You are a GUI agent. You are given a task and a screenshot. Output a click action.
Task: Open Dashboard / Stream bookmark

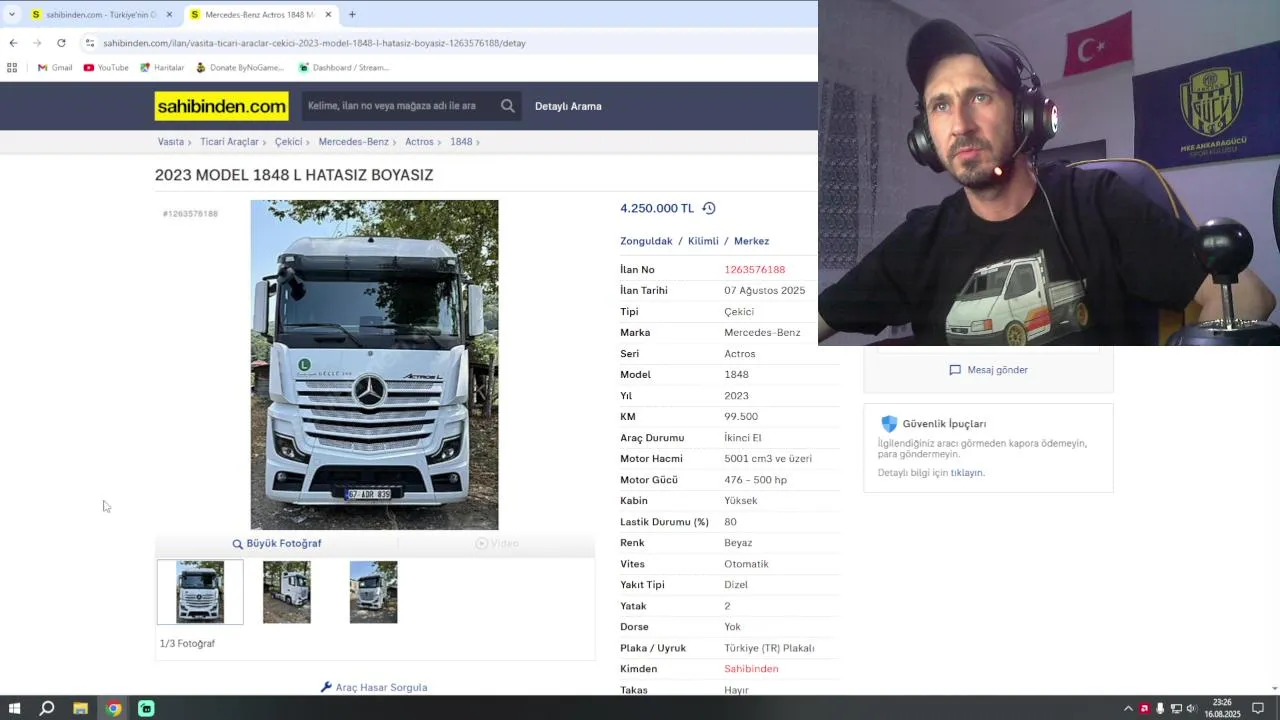tap(344, 68)
